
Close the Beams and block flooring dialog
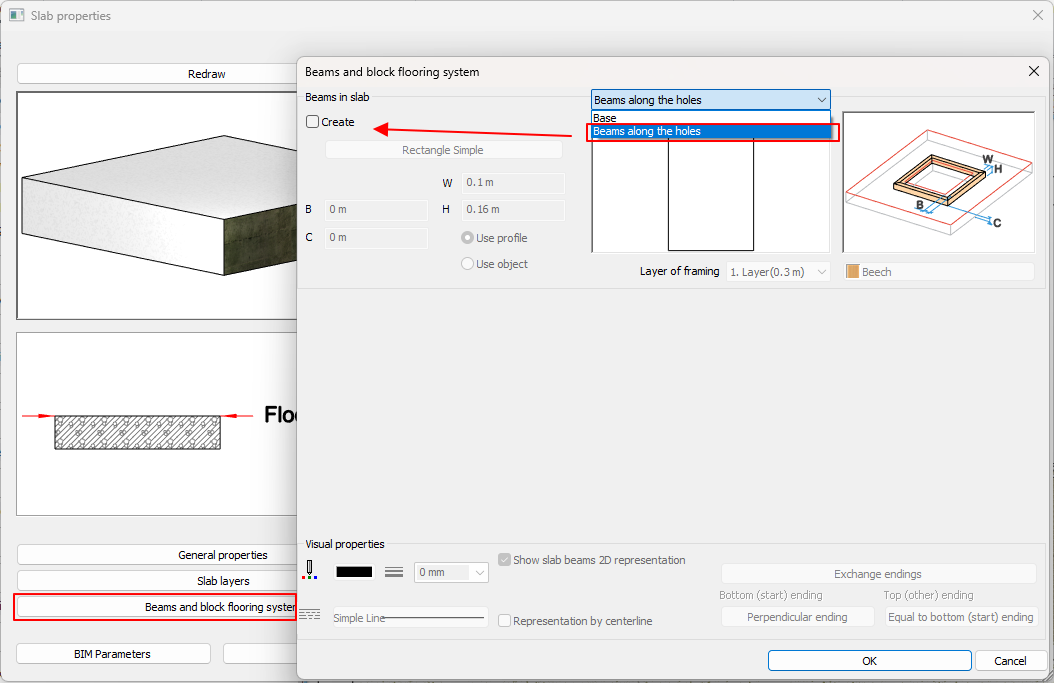[1034, 71]
